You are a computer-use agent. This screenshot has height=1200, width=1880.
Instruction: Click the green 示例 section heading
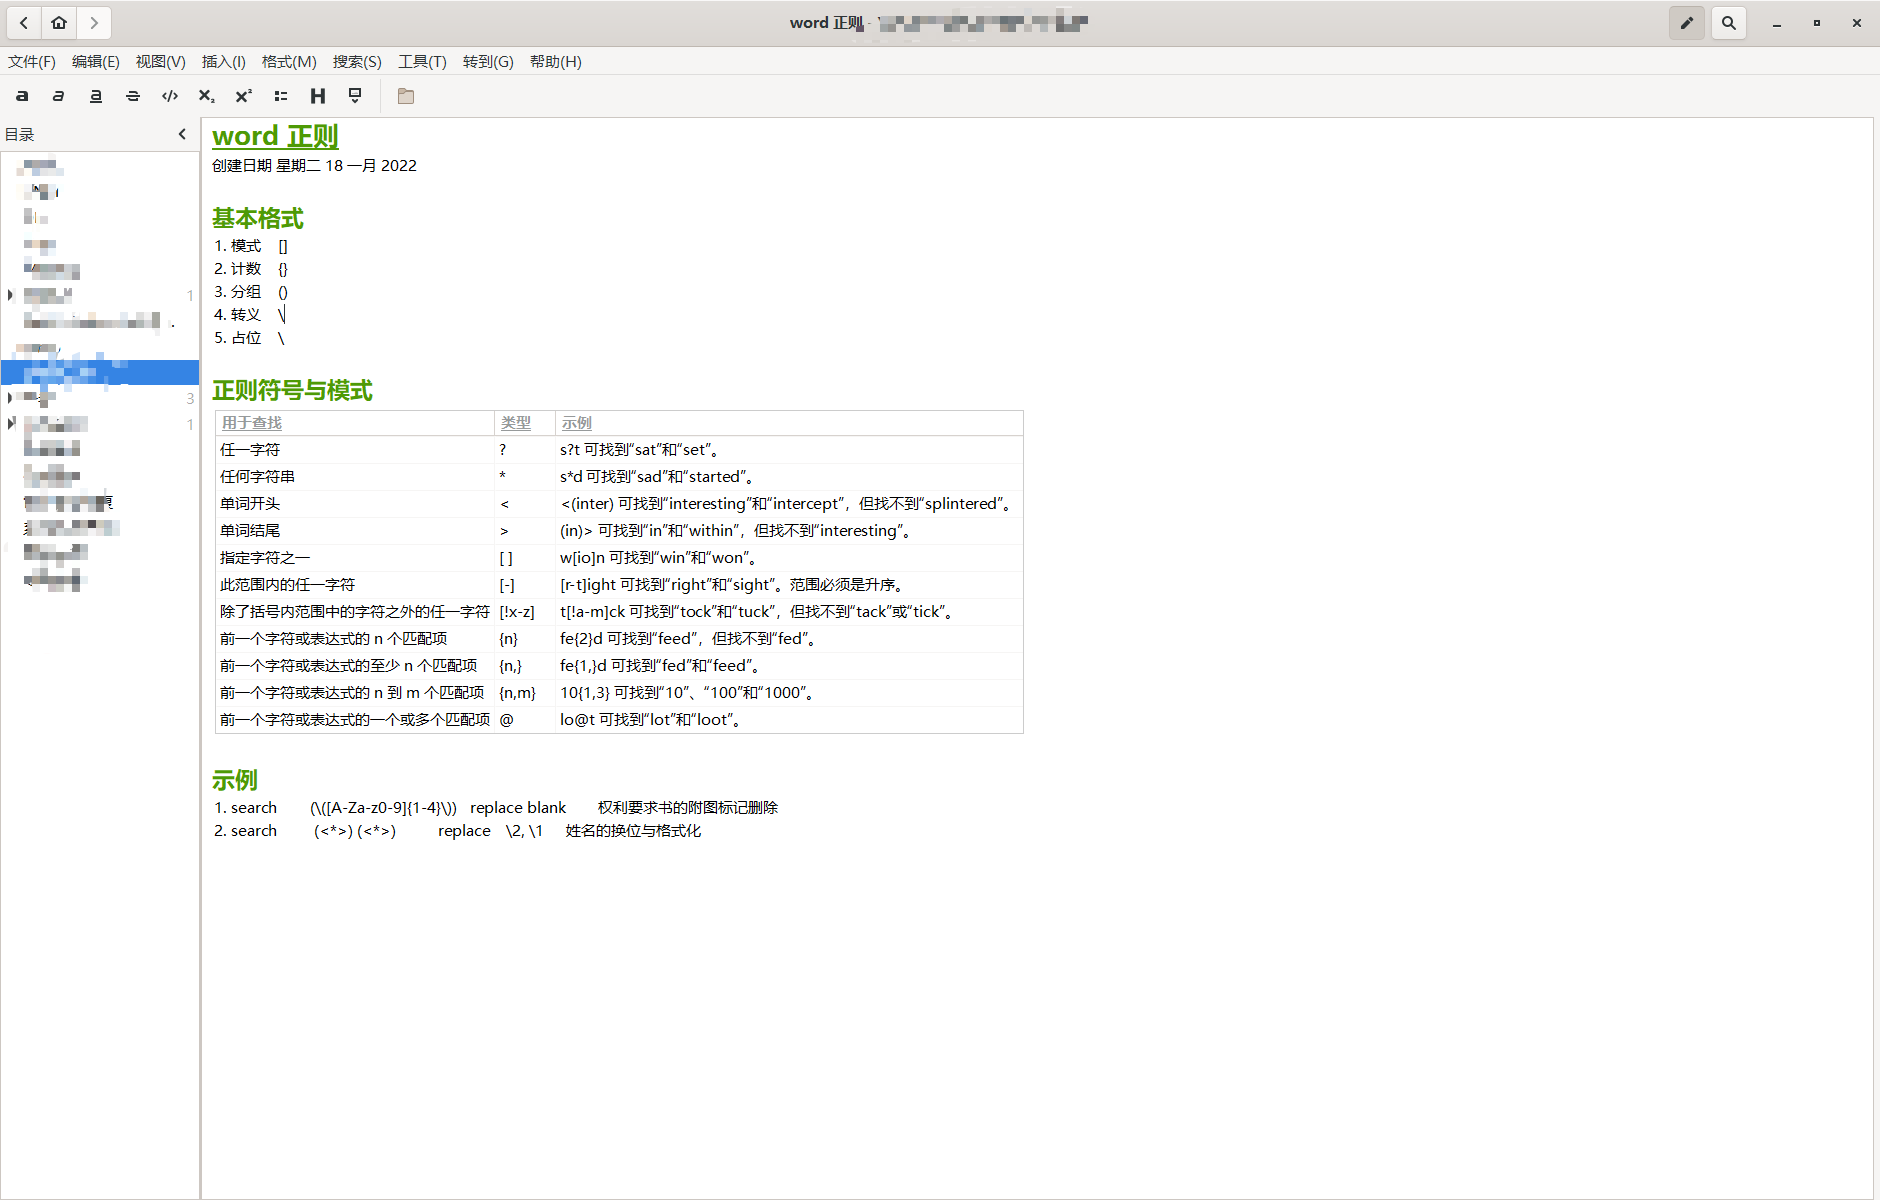pos(235,780)
